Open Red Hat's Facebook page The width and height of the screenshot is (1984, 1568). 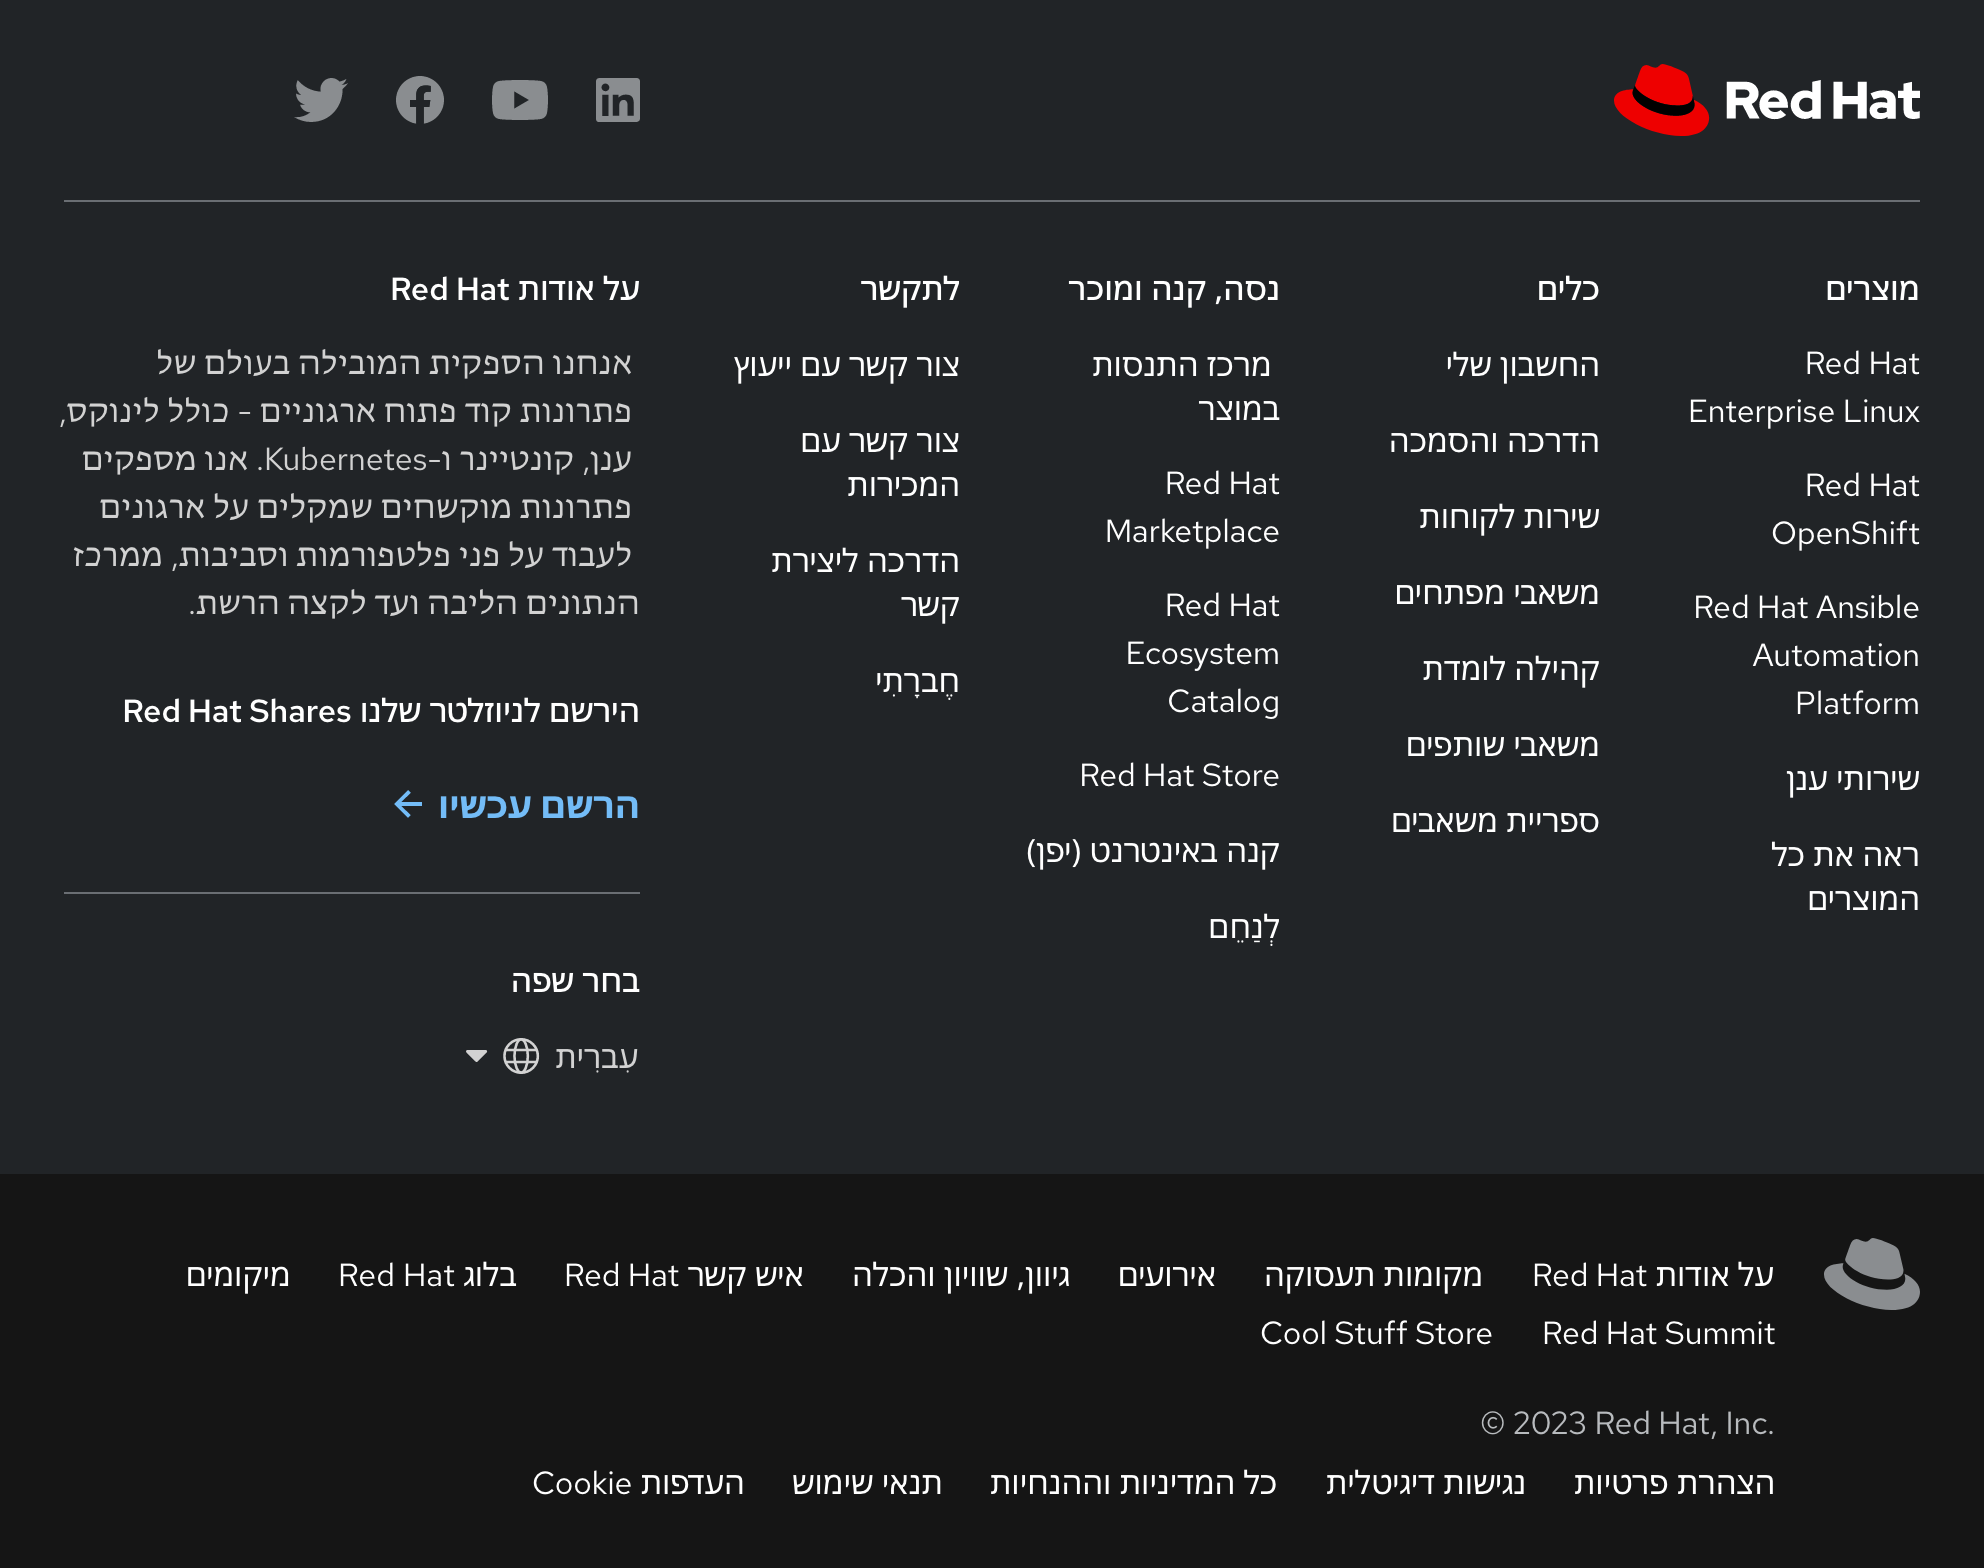[420, 100]
